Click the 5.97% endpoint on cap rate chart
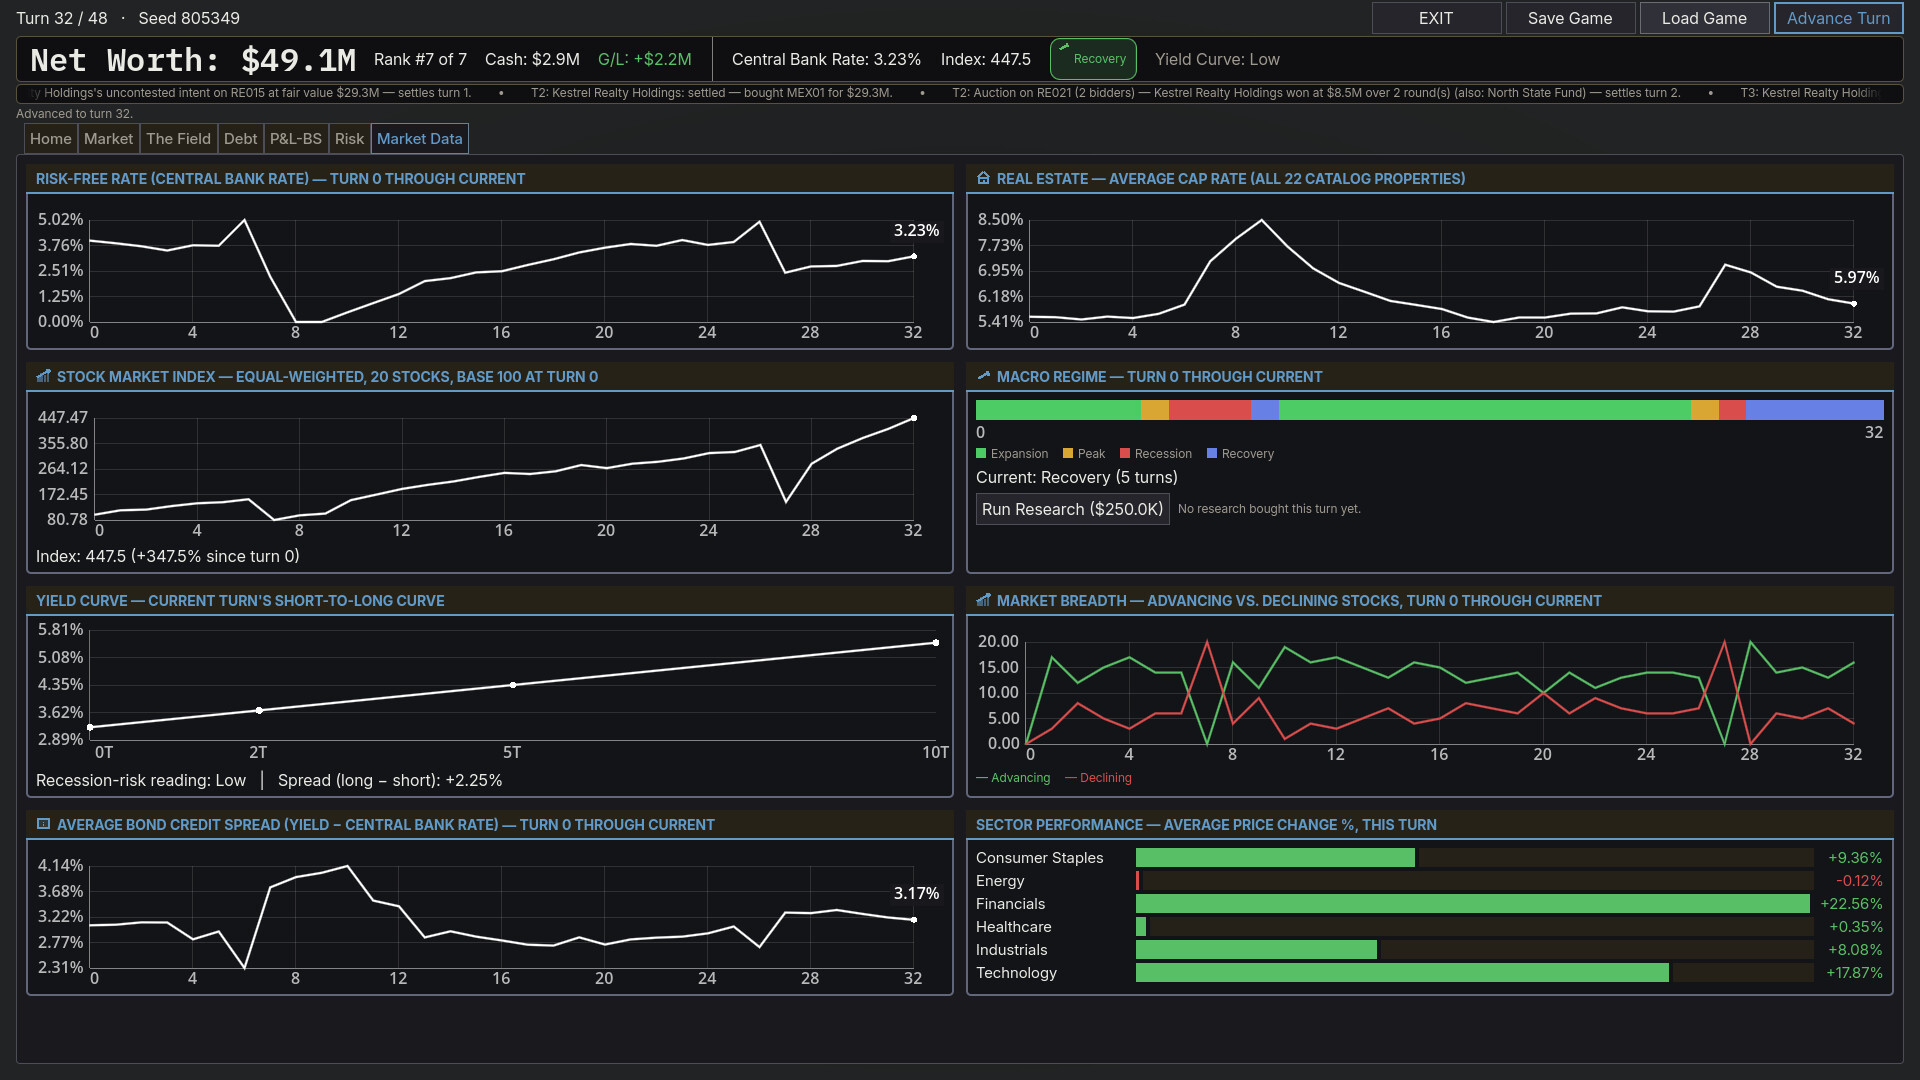 pyautogui.click(x=1854, y=303)
